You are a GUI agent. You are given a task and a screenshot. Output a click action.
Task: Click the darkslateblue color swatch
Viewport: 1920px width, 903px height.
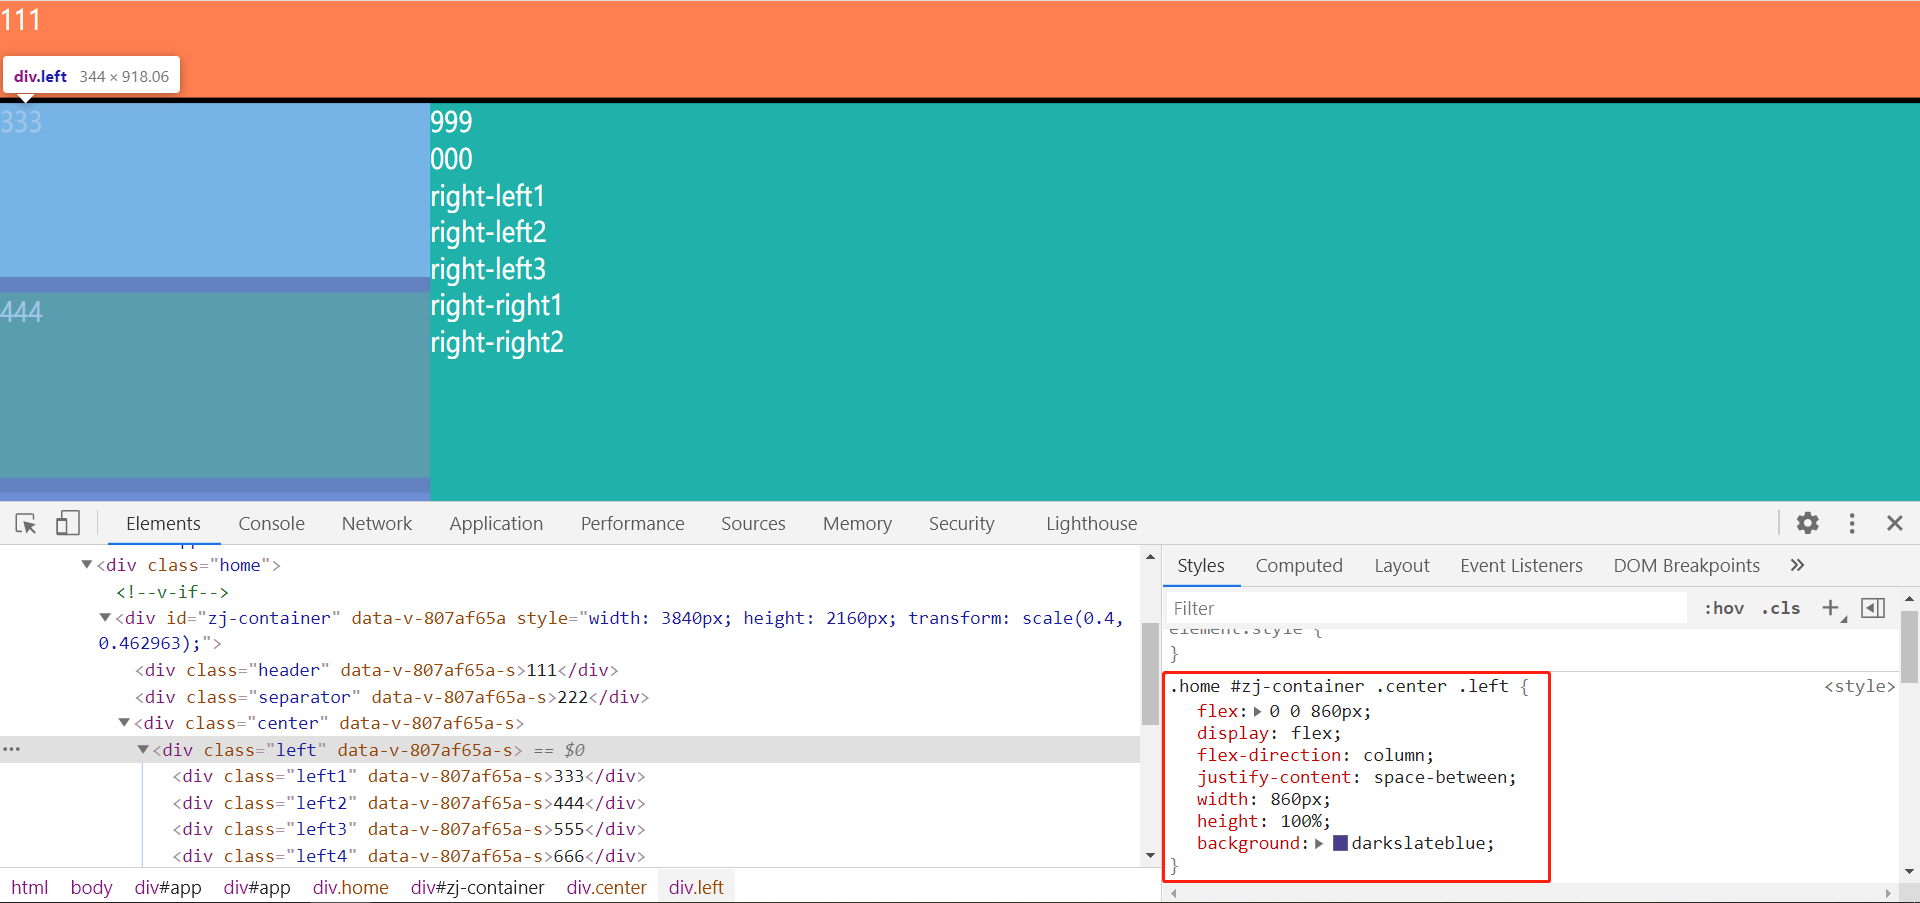point(1340,843)
